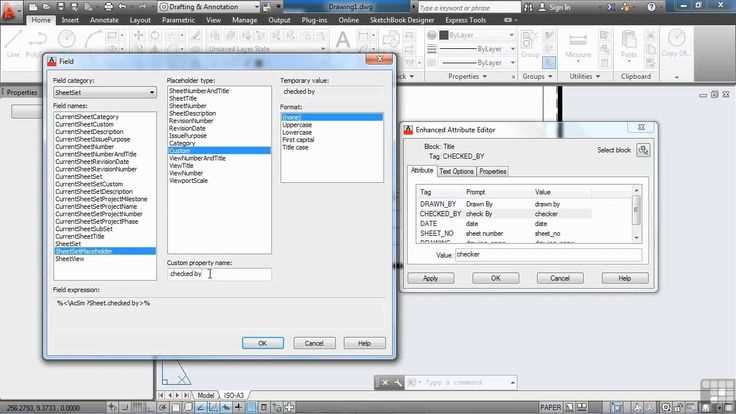Expand the Utilities ribbon panel
The image size is (736, 414).
coord(584,76)
